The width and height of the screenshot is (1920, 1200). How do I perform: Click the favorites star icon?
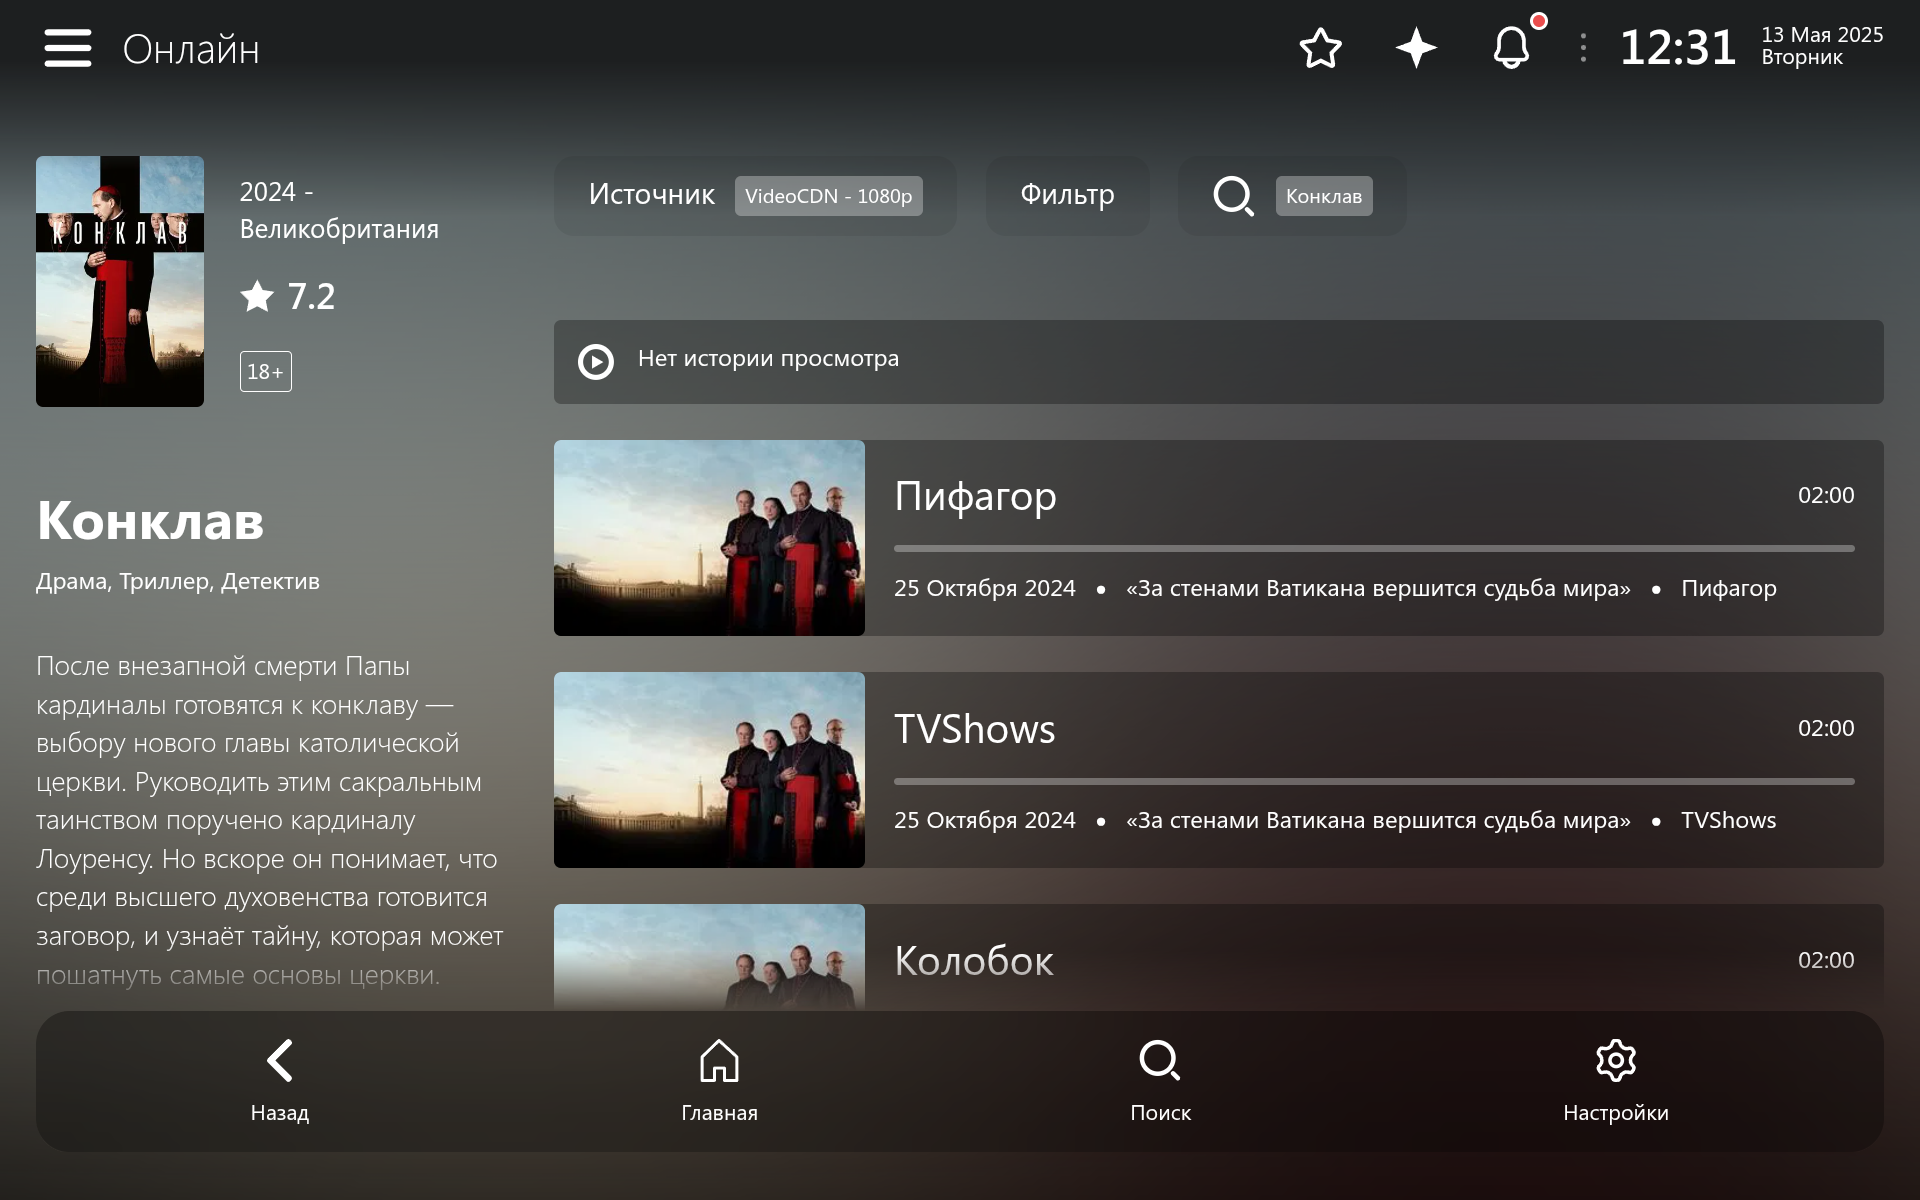[x=1320, y=48]
